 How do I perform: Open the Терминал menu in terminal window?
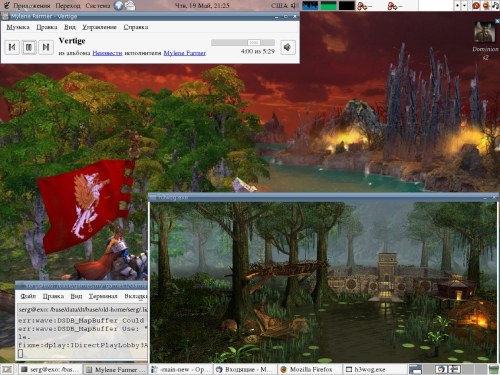click(103, 296)
